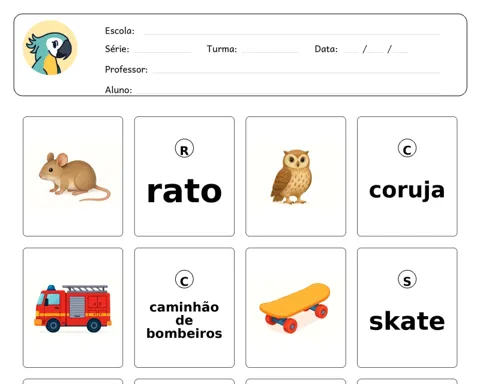The width and height of the screenshot is (480, 384).
Task: Click the caminhão de bombeiros text
Action: click(x=184, y=320)
